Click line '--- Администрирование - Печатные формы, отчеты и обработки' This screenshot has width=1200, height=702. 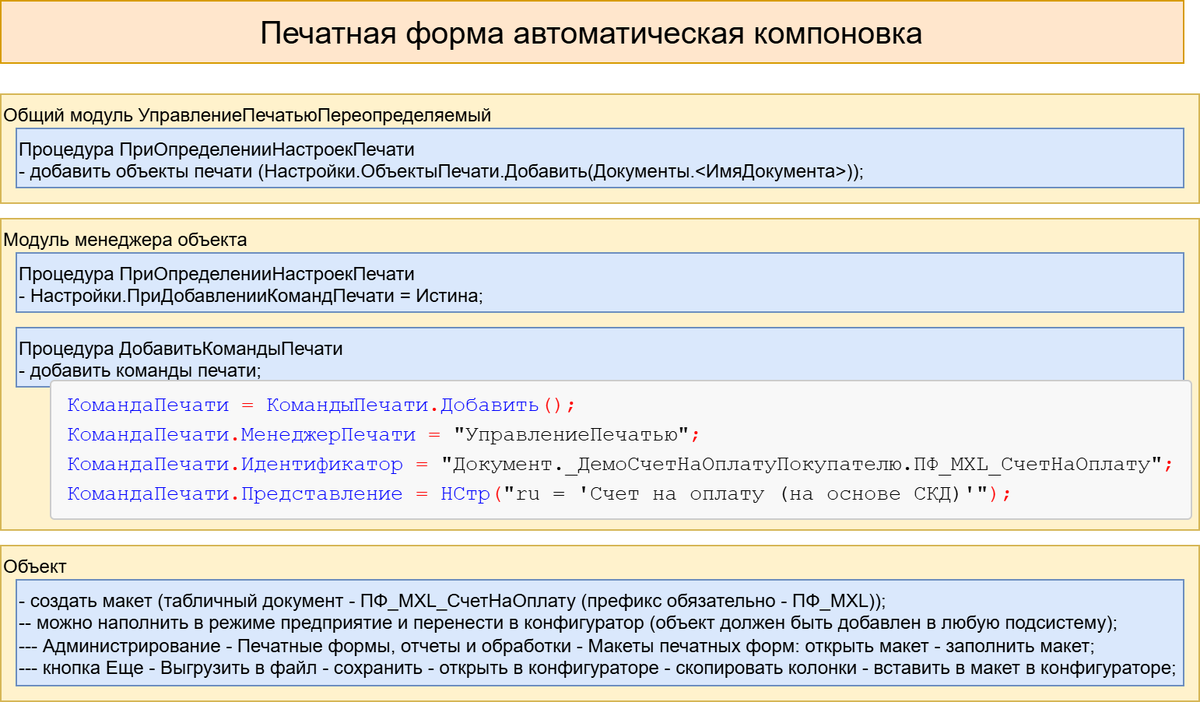pos(558,646)
